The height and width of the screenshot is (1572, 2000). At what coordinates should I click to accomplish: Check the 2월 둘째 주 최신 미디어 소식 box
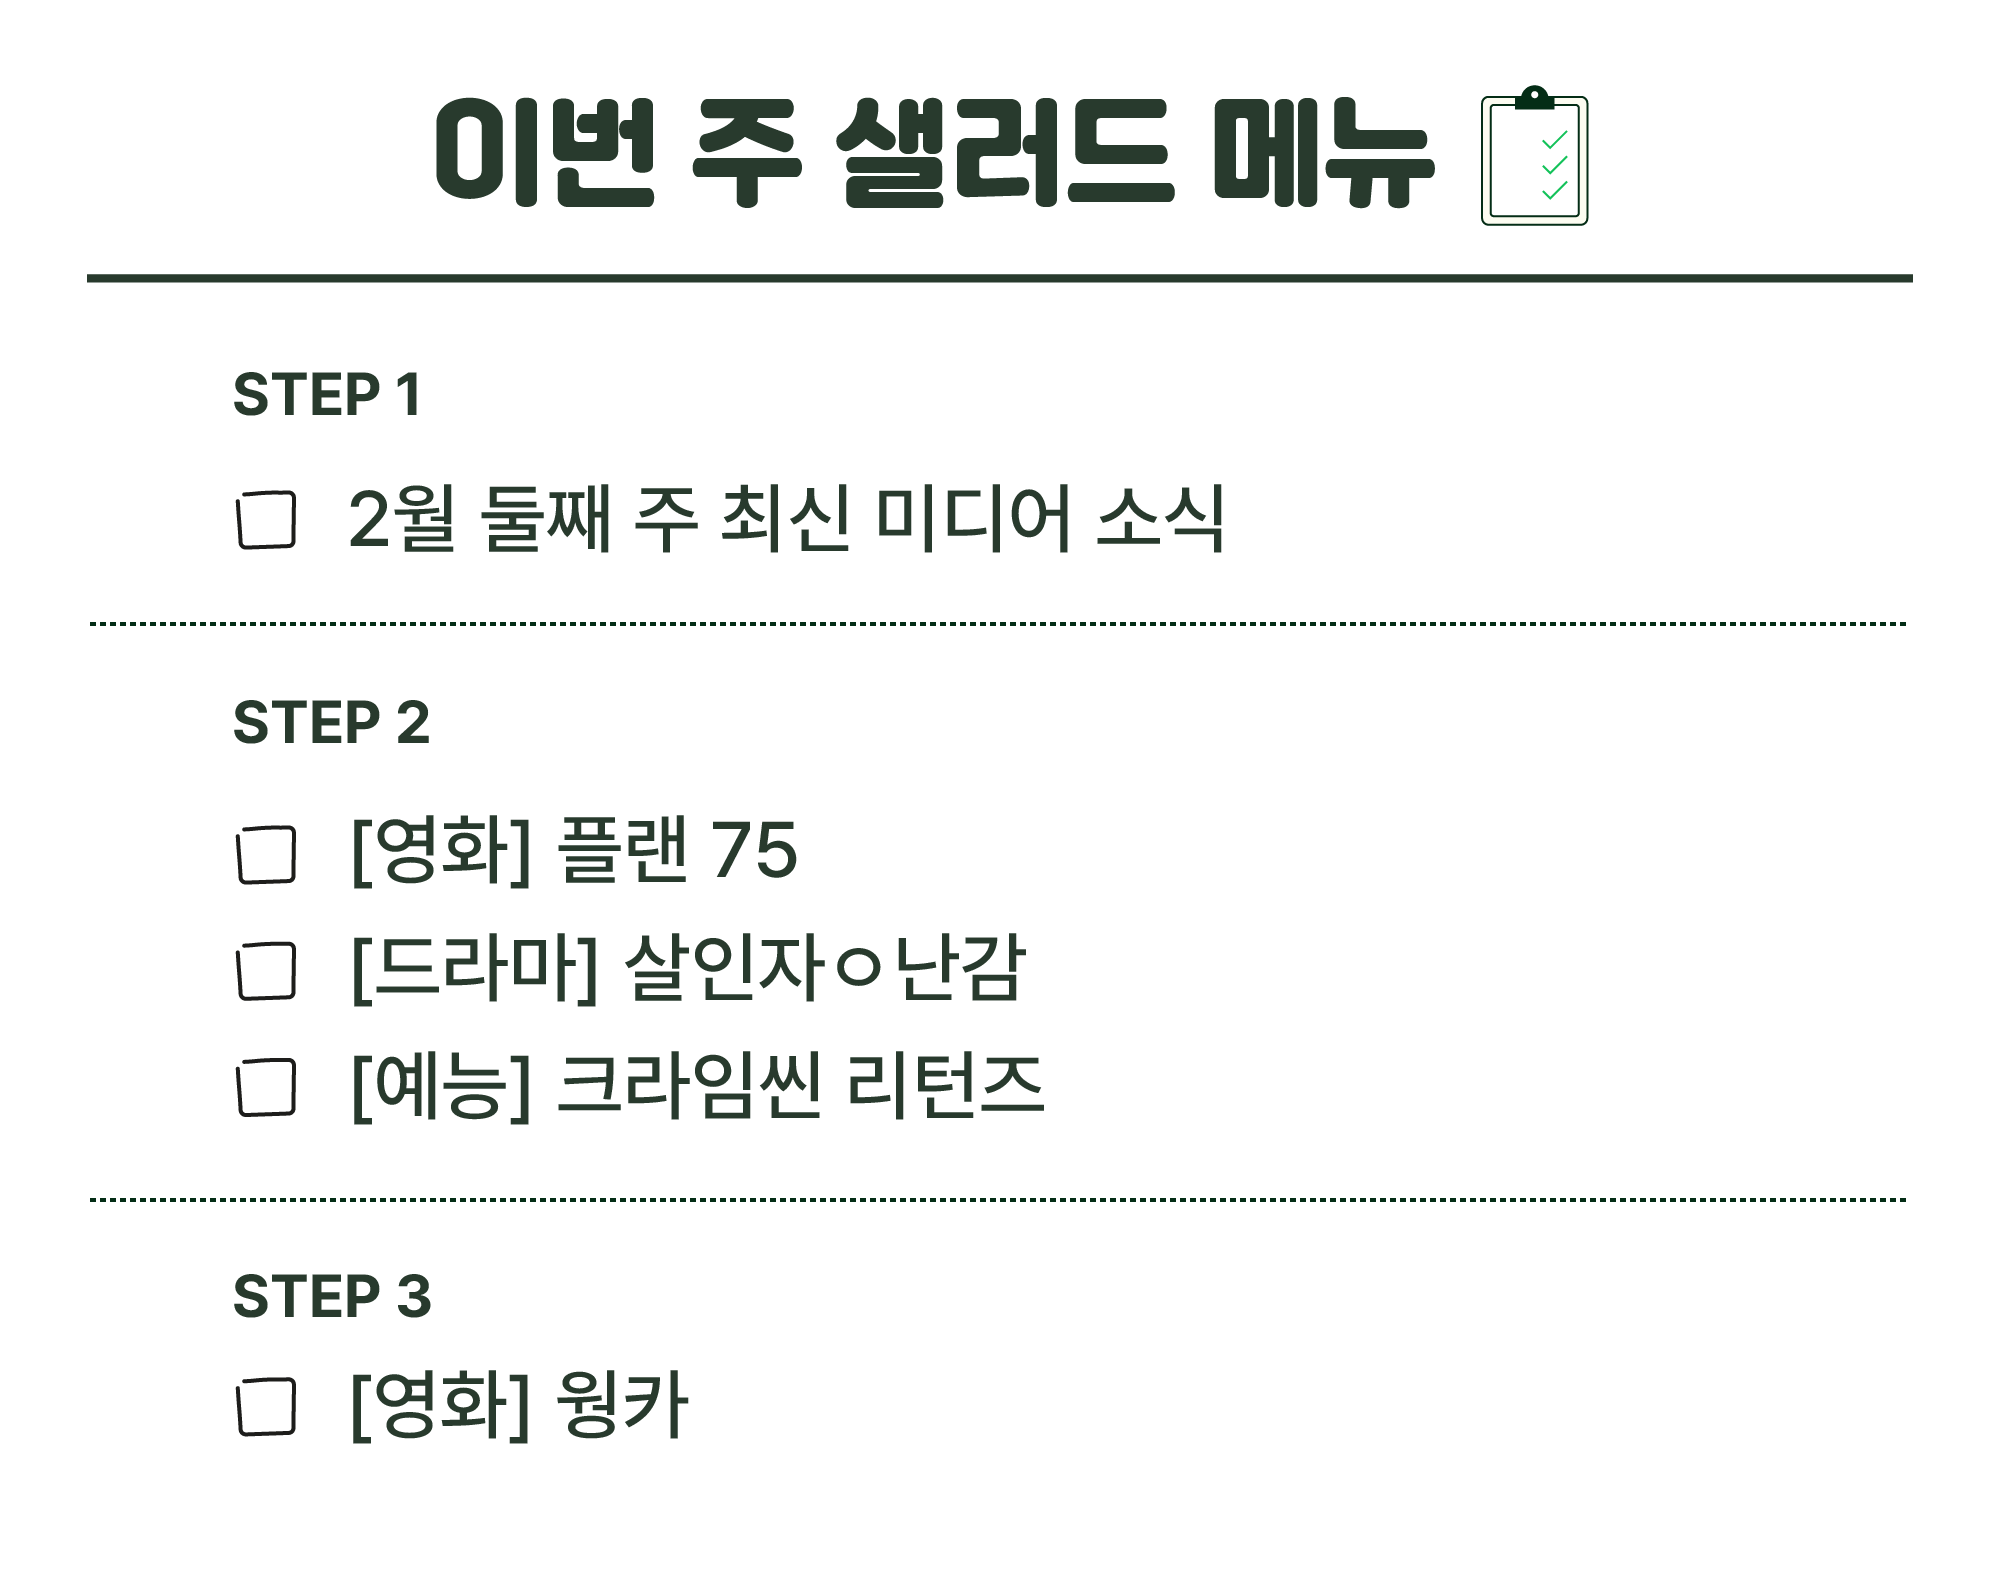[x=267, y=519]
